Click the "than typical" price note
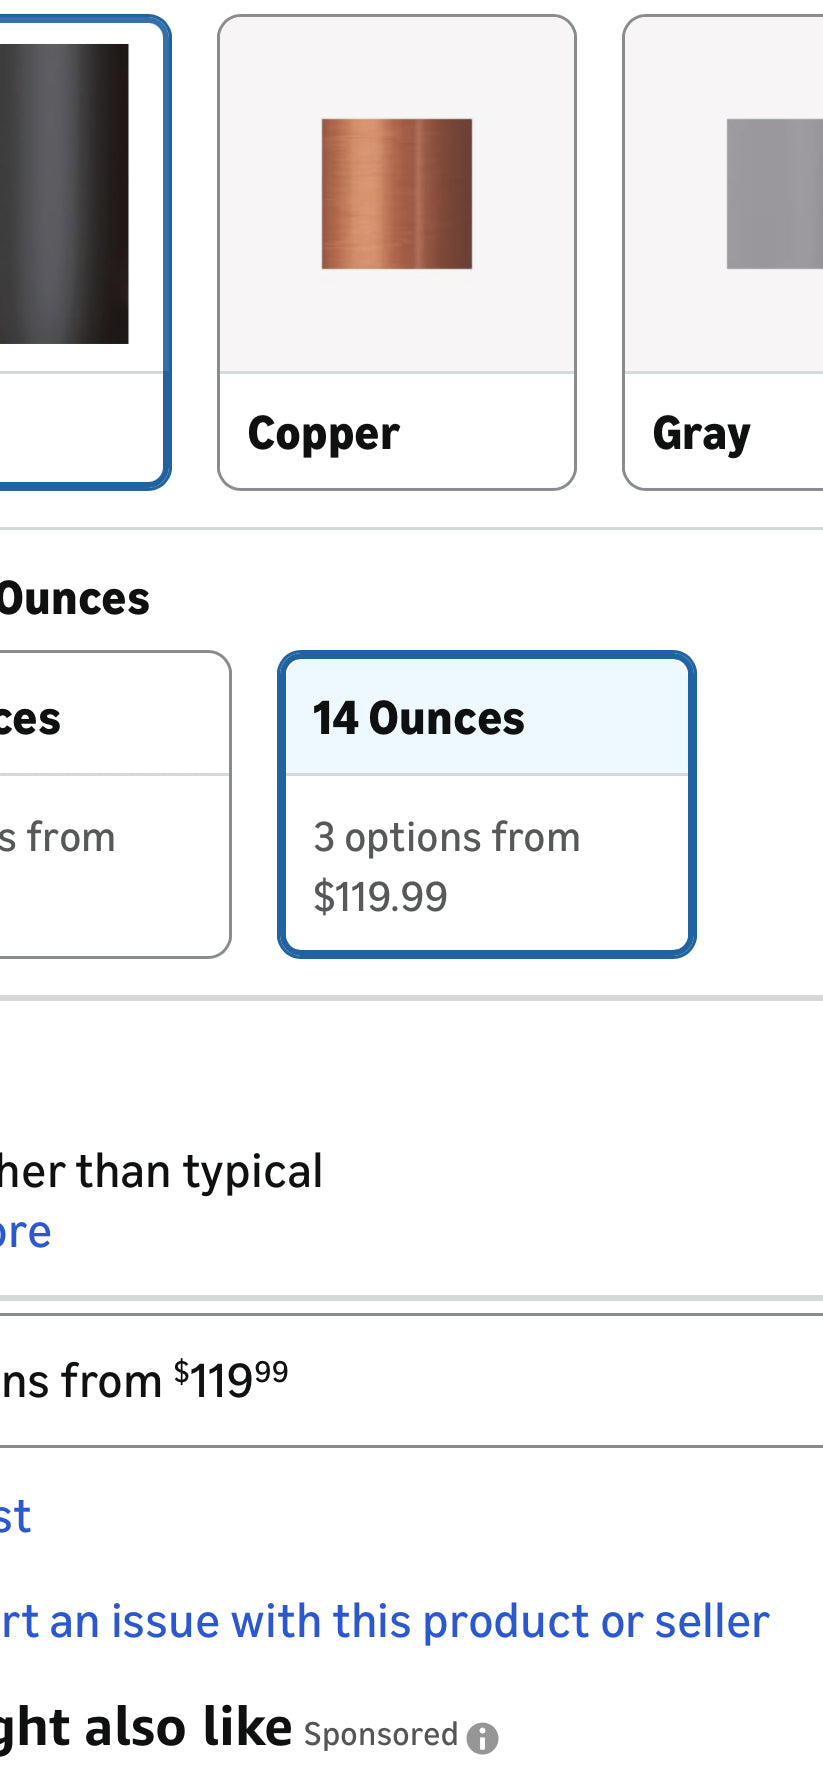Screen dimensions: 823x1785 (x=160, y=1171)
